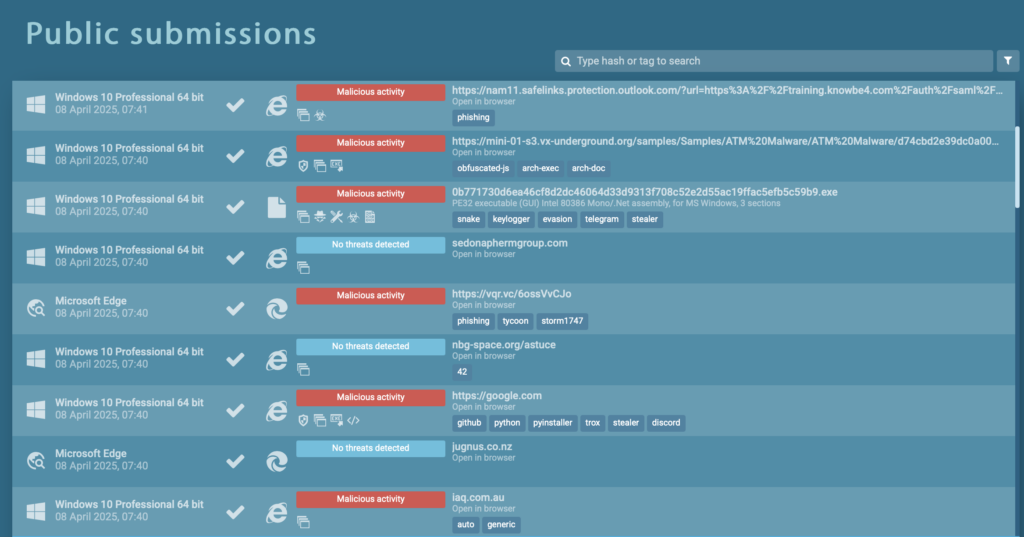The image size is (1024, 537).
Task: Click the multi-window indicator in the .exe row
Action: [x=303, y=218]
